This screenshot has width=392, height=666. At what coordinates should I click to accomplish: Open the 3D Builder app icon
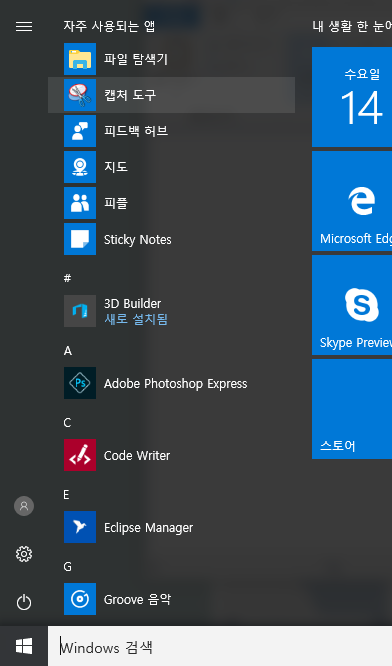coord(80,311)
